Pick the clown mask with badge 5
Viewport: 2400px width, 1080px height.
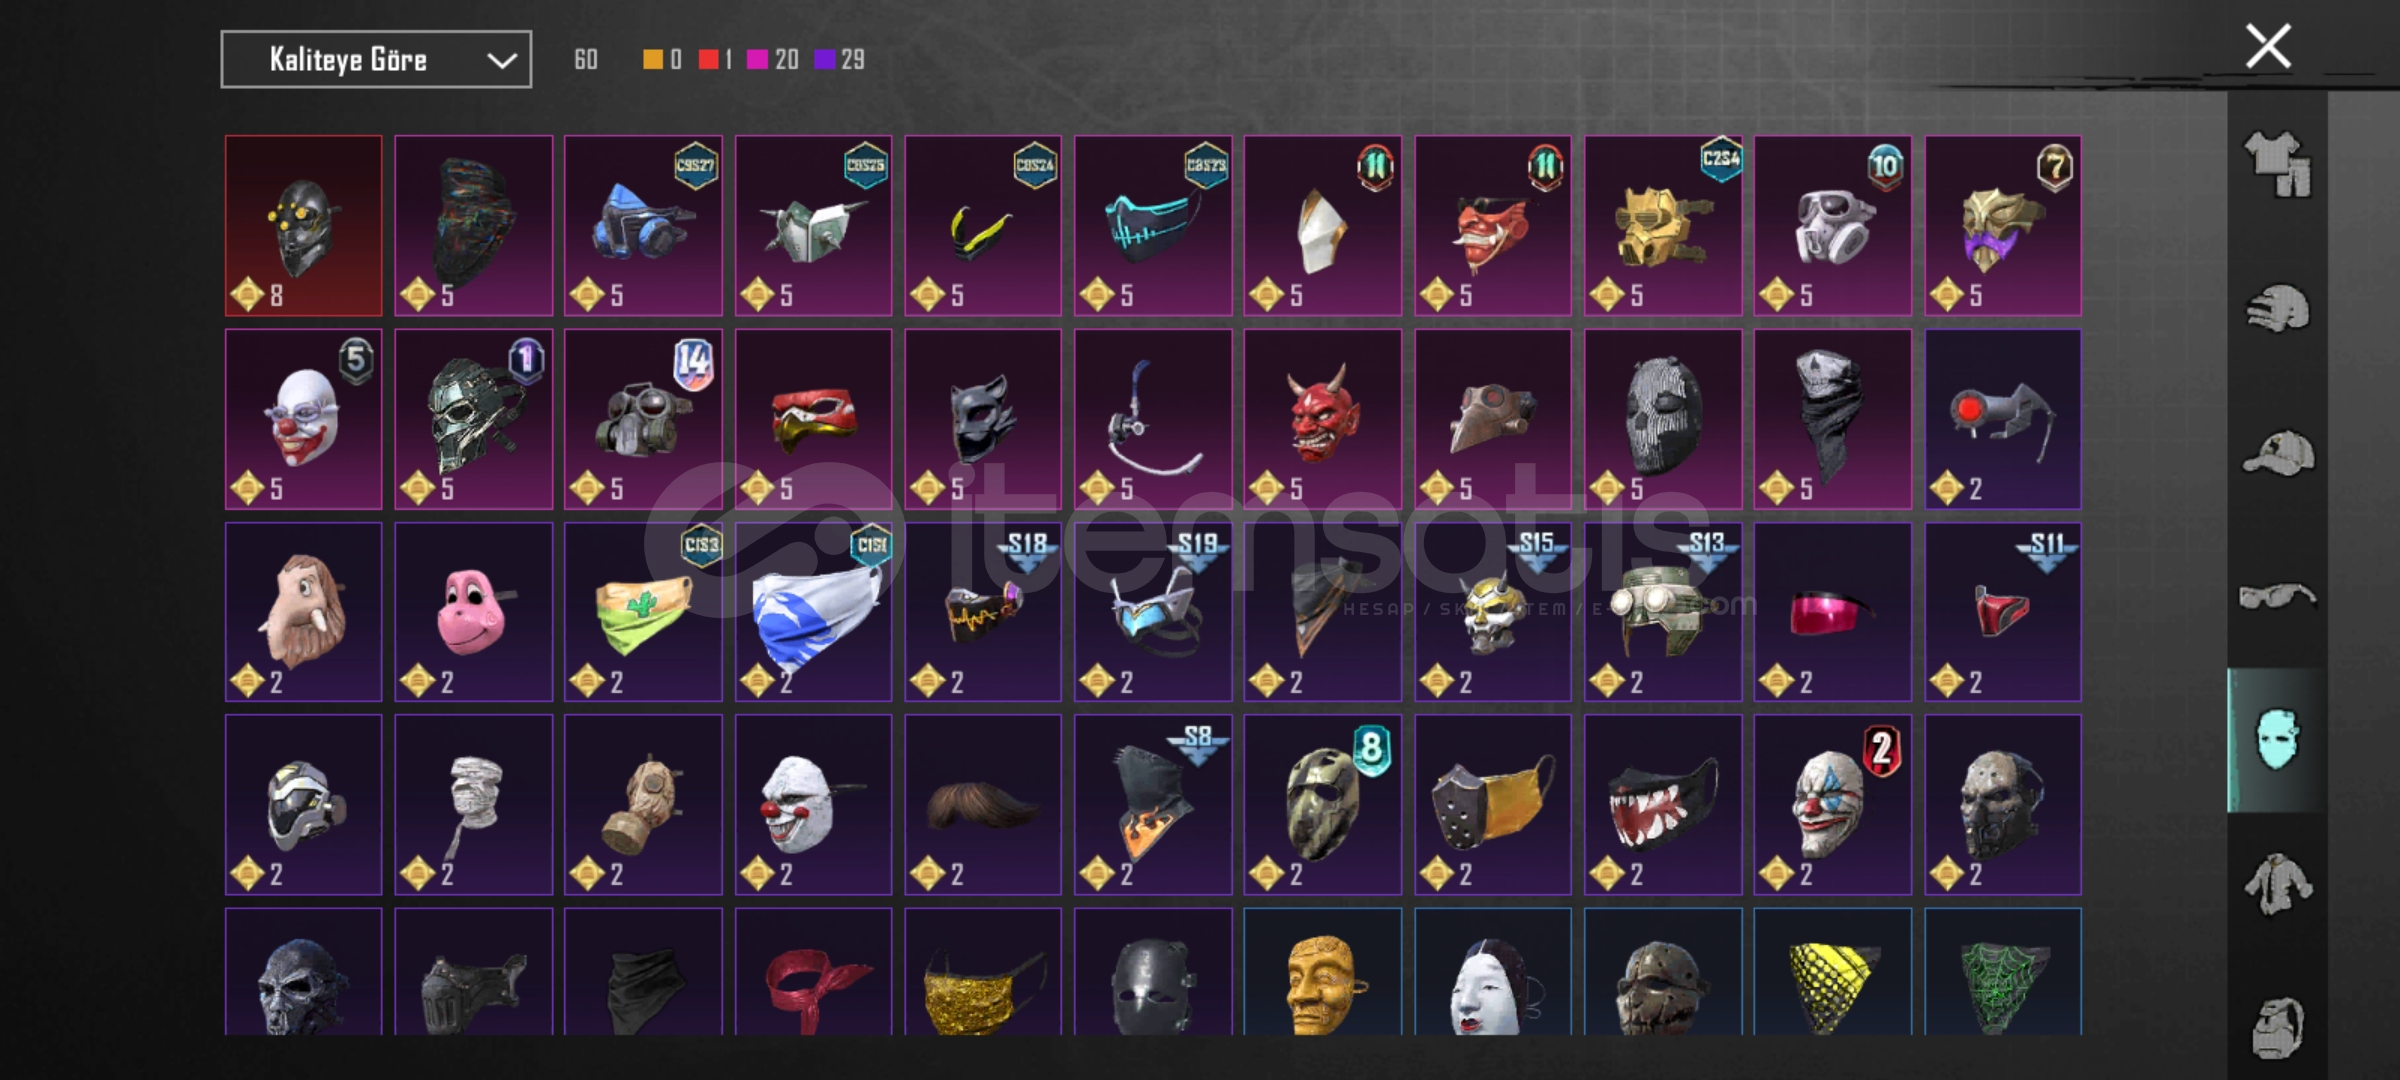(304, 419)
